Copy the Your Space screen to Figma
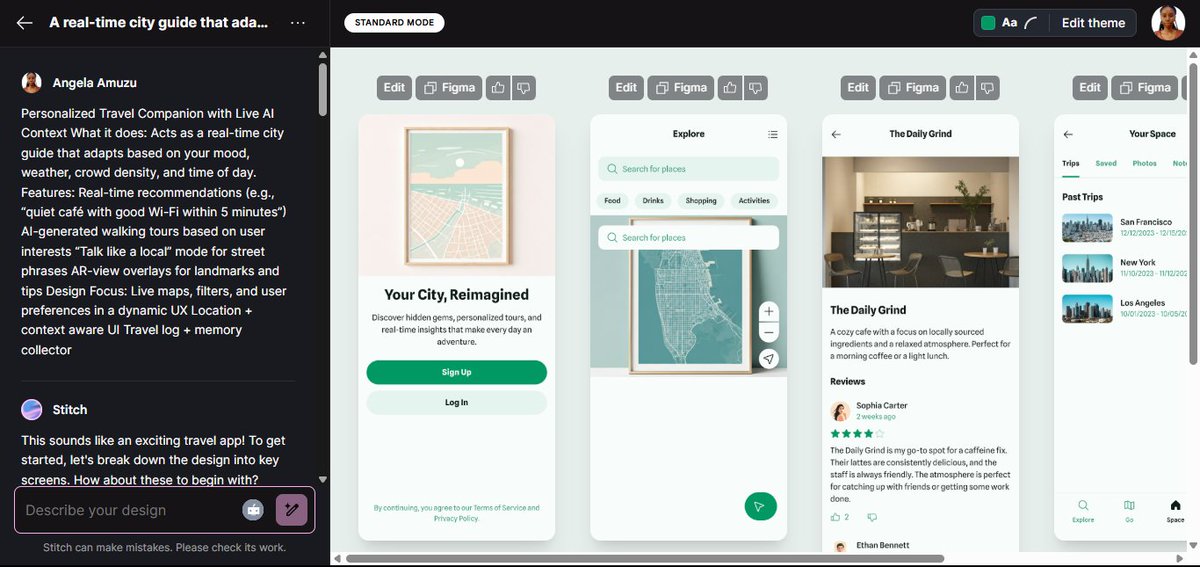The width and height of the screenshot is (1200, 567). (1145, 88)
